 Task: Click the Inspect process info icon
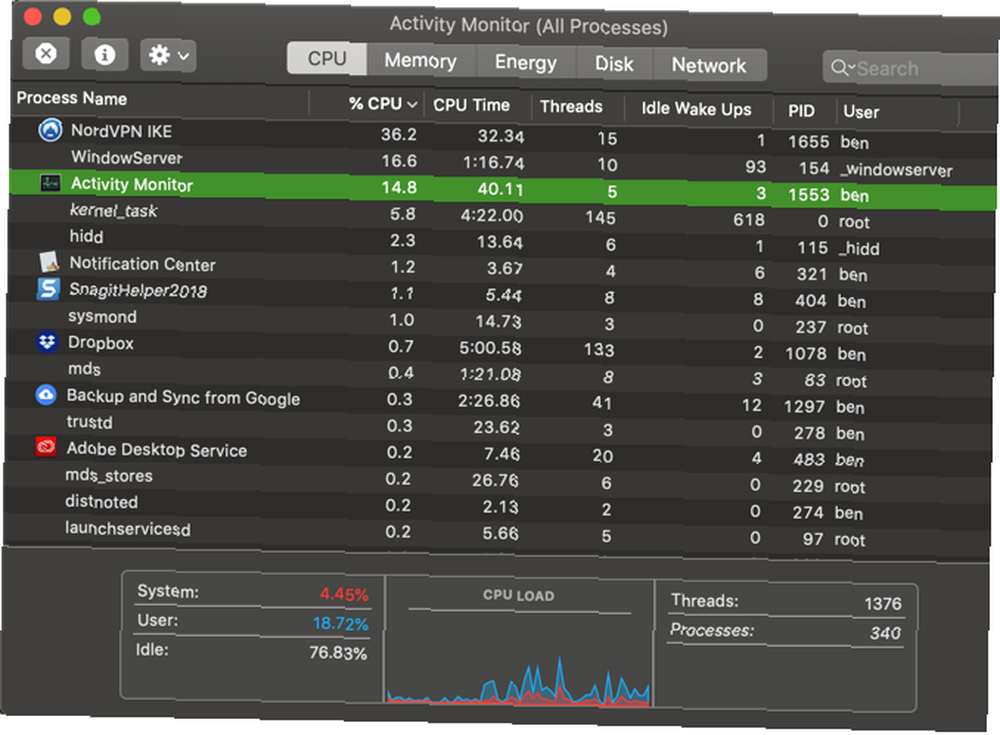pyautogui.click(x=105, y=55)
